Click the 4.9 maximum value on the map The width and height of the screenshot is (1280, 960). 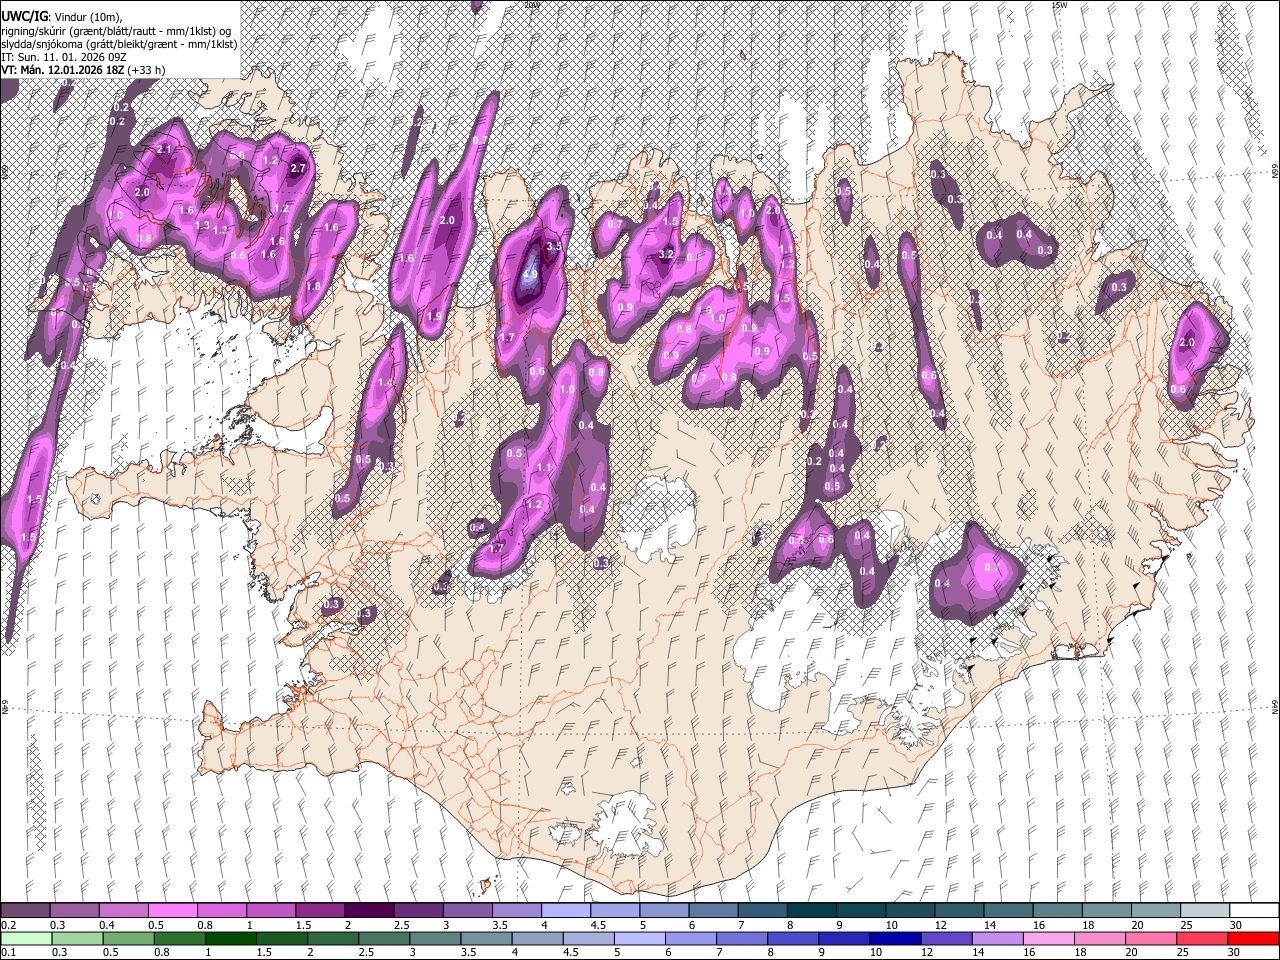[x=530, y=273]
